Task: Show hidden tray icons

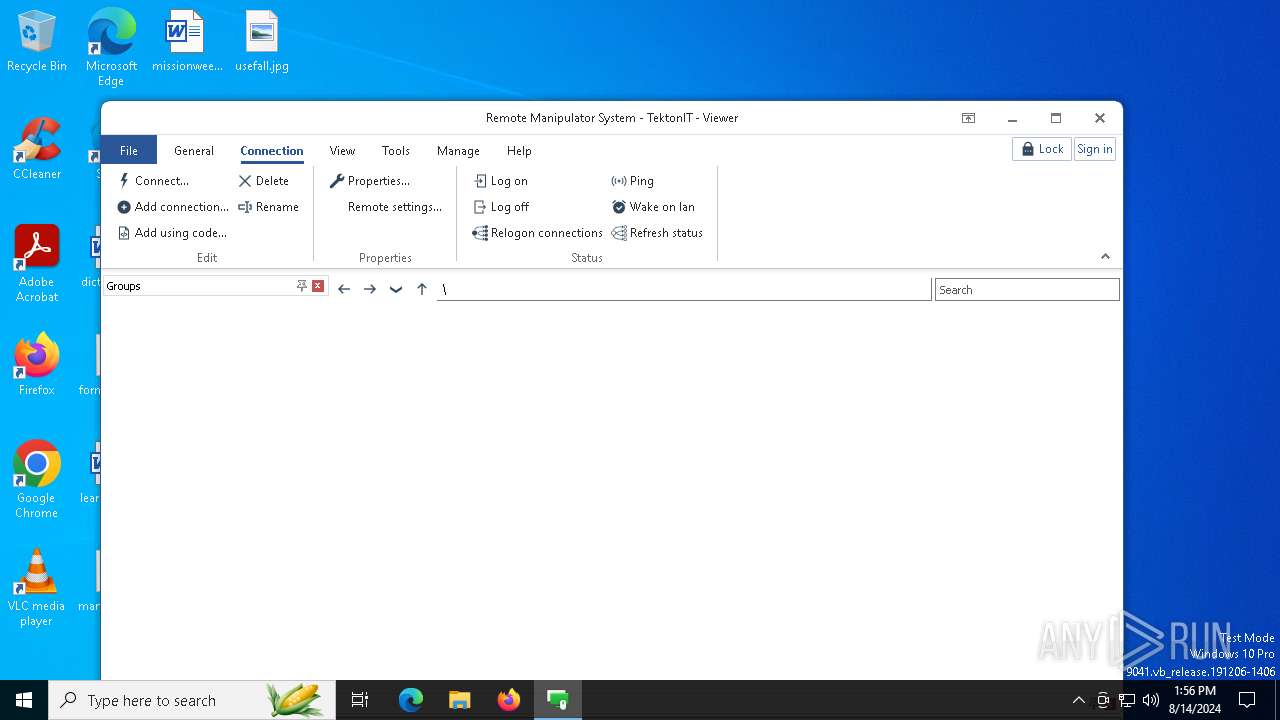Action: click(x=1078, y=700)
